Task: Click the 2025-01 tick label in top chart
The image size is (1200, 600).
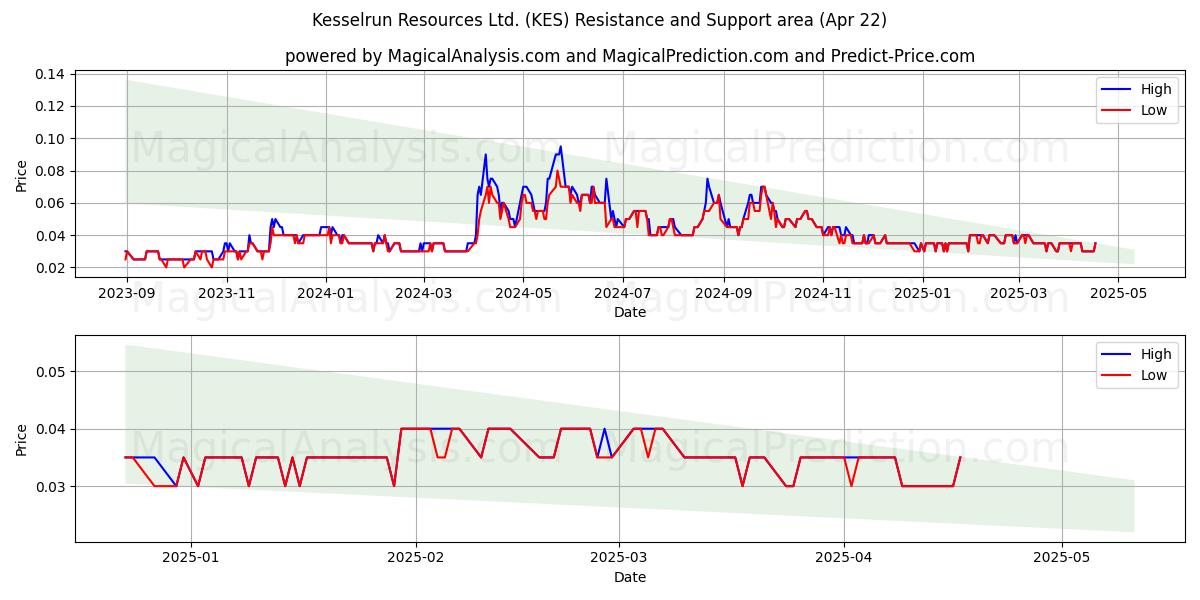Action: [921, 293]
